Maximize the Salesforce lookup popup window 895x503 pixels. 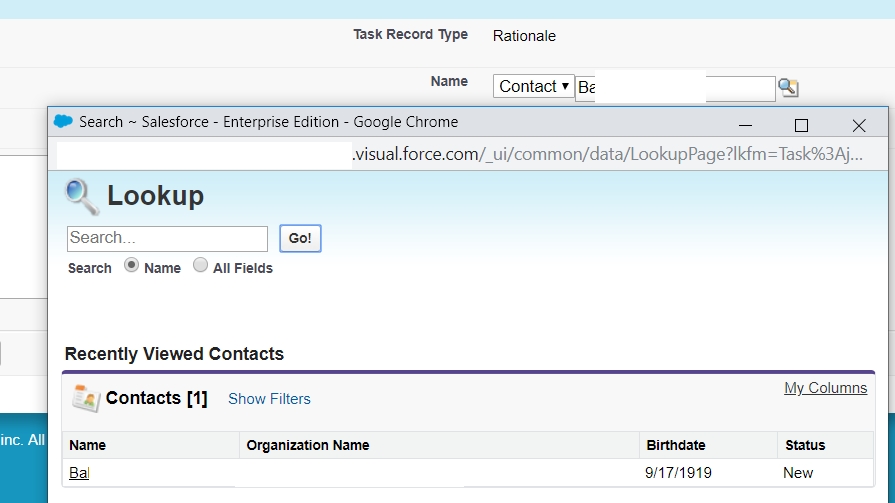click(x=801, y=125)
